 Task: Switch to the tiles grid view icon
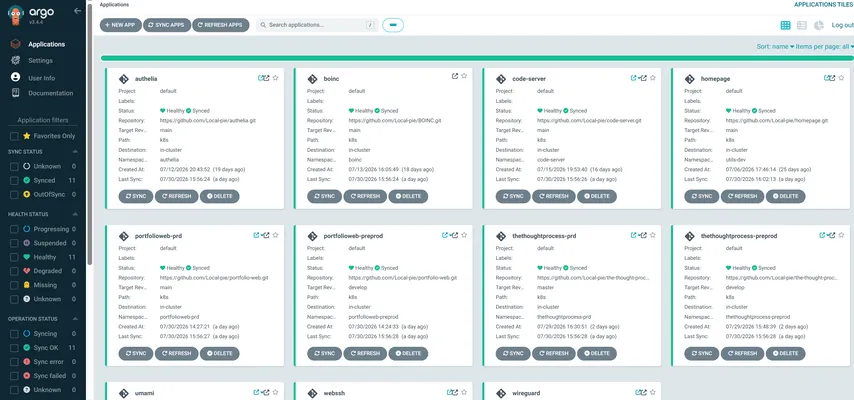click(785, 25)
